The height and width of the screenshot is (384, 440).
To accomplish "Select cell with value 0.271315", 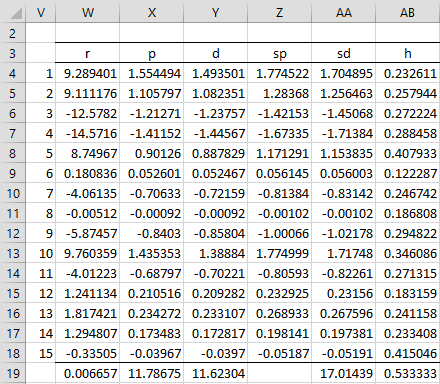I will [x=408, y=273].
